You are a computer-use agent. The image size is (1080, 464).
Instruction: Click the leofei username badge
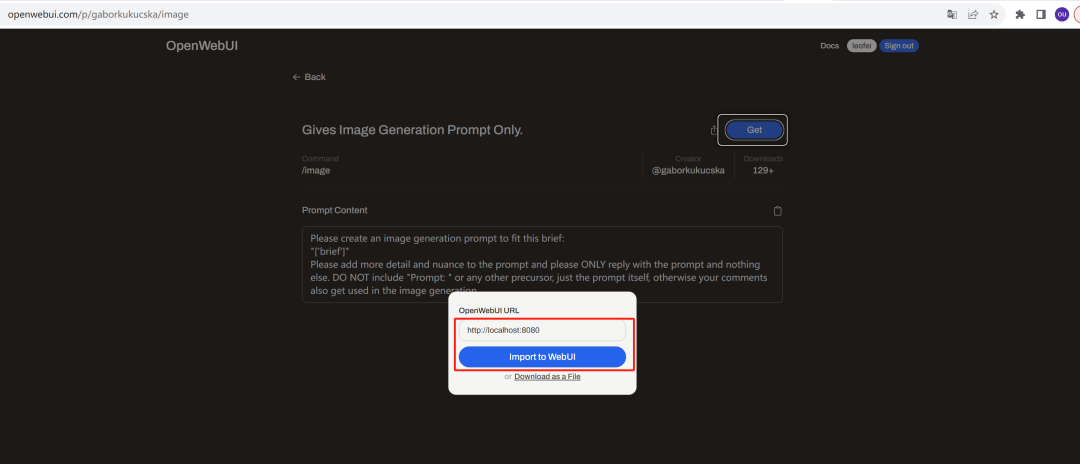coord(862,46)
